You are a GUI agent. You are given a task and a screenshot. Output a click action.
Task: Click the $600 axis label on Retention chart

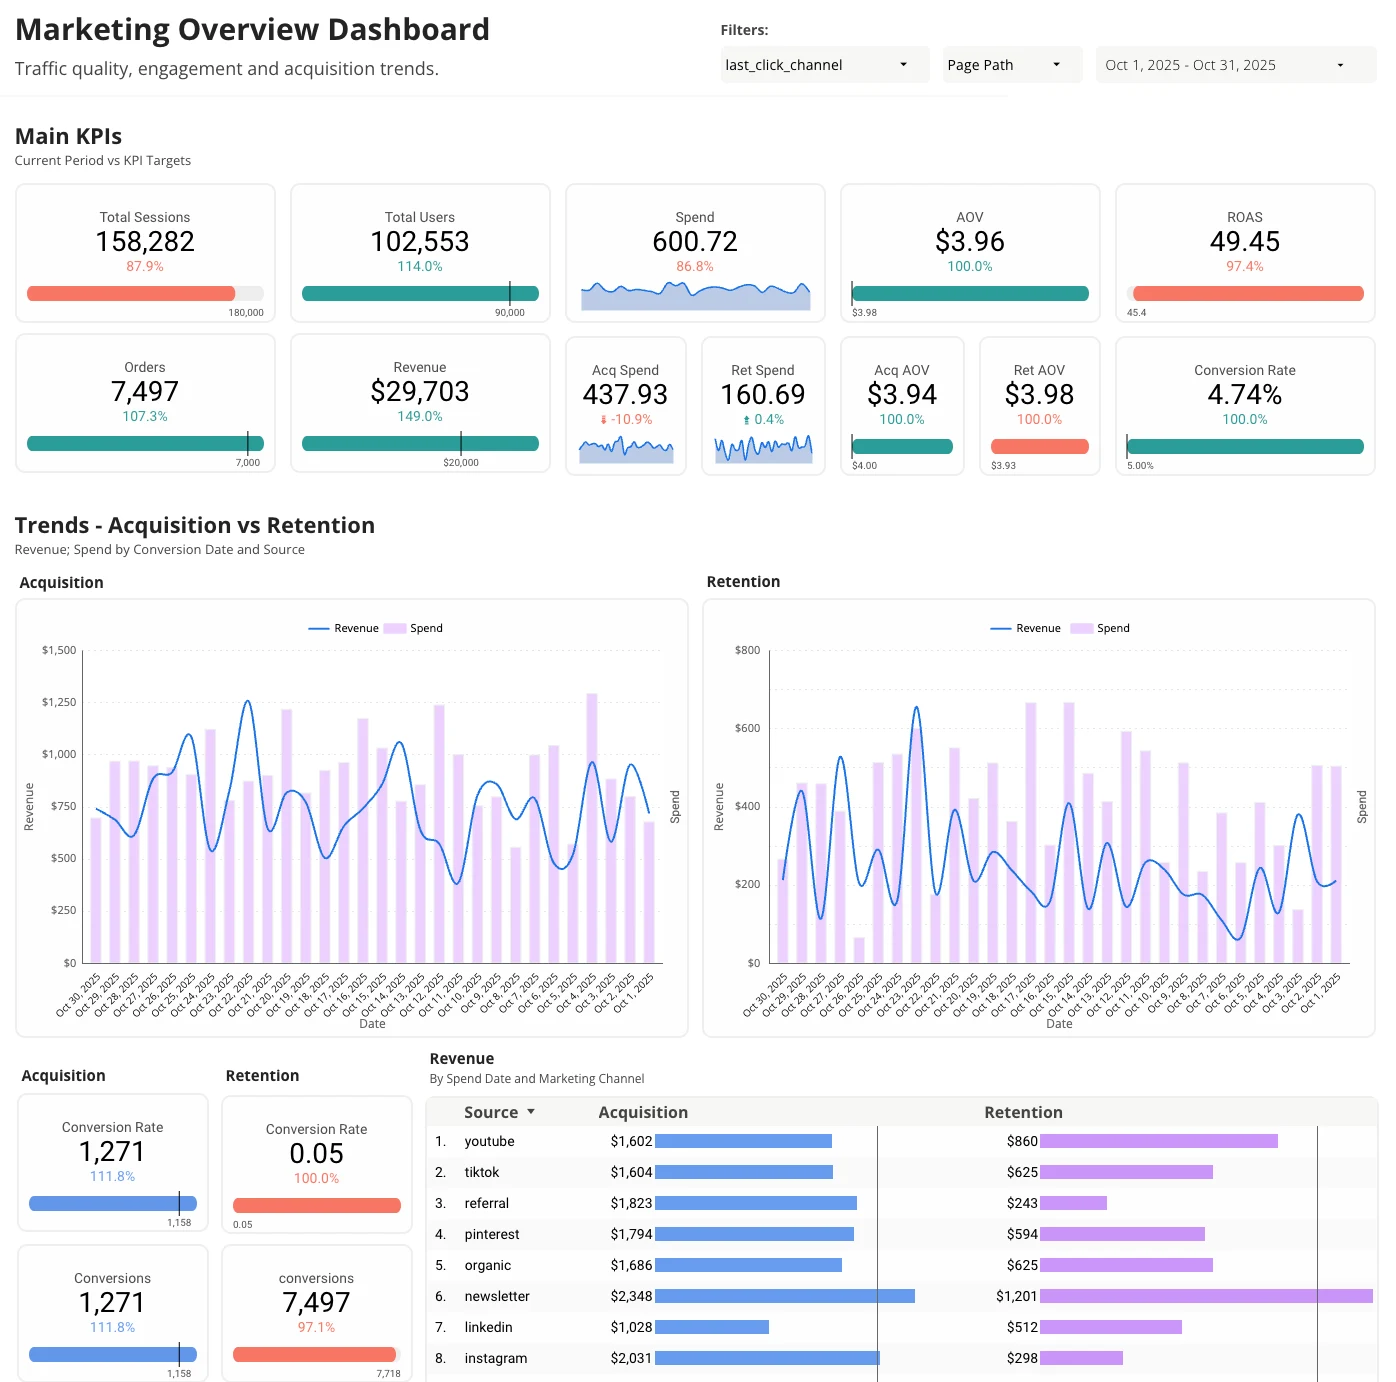click(x=747, y=728)
